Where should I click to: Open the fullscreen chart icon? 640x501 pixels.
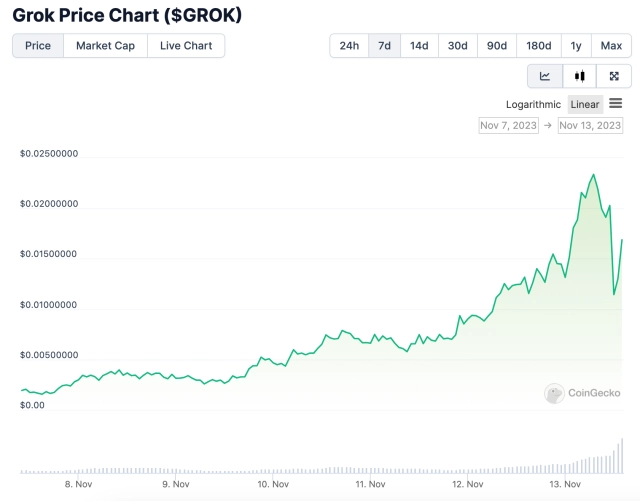pyautogui.click(x=614, y=76)
